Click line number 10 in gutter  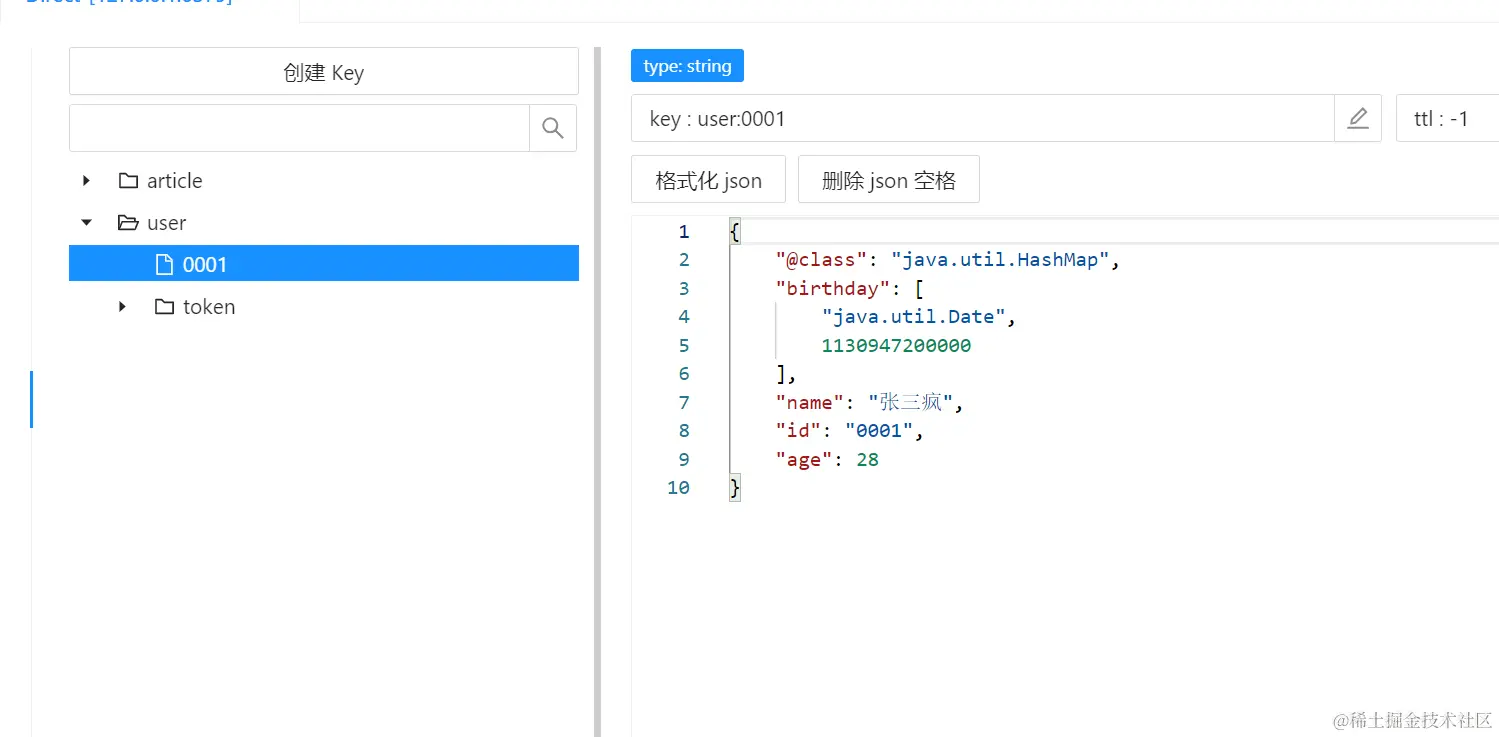[678, 488]
